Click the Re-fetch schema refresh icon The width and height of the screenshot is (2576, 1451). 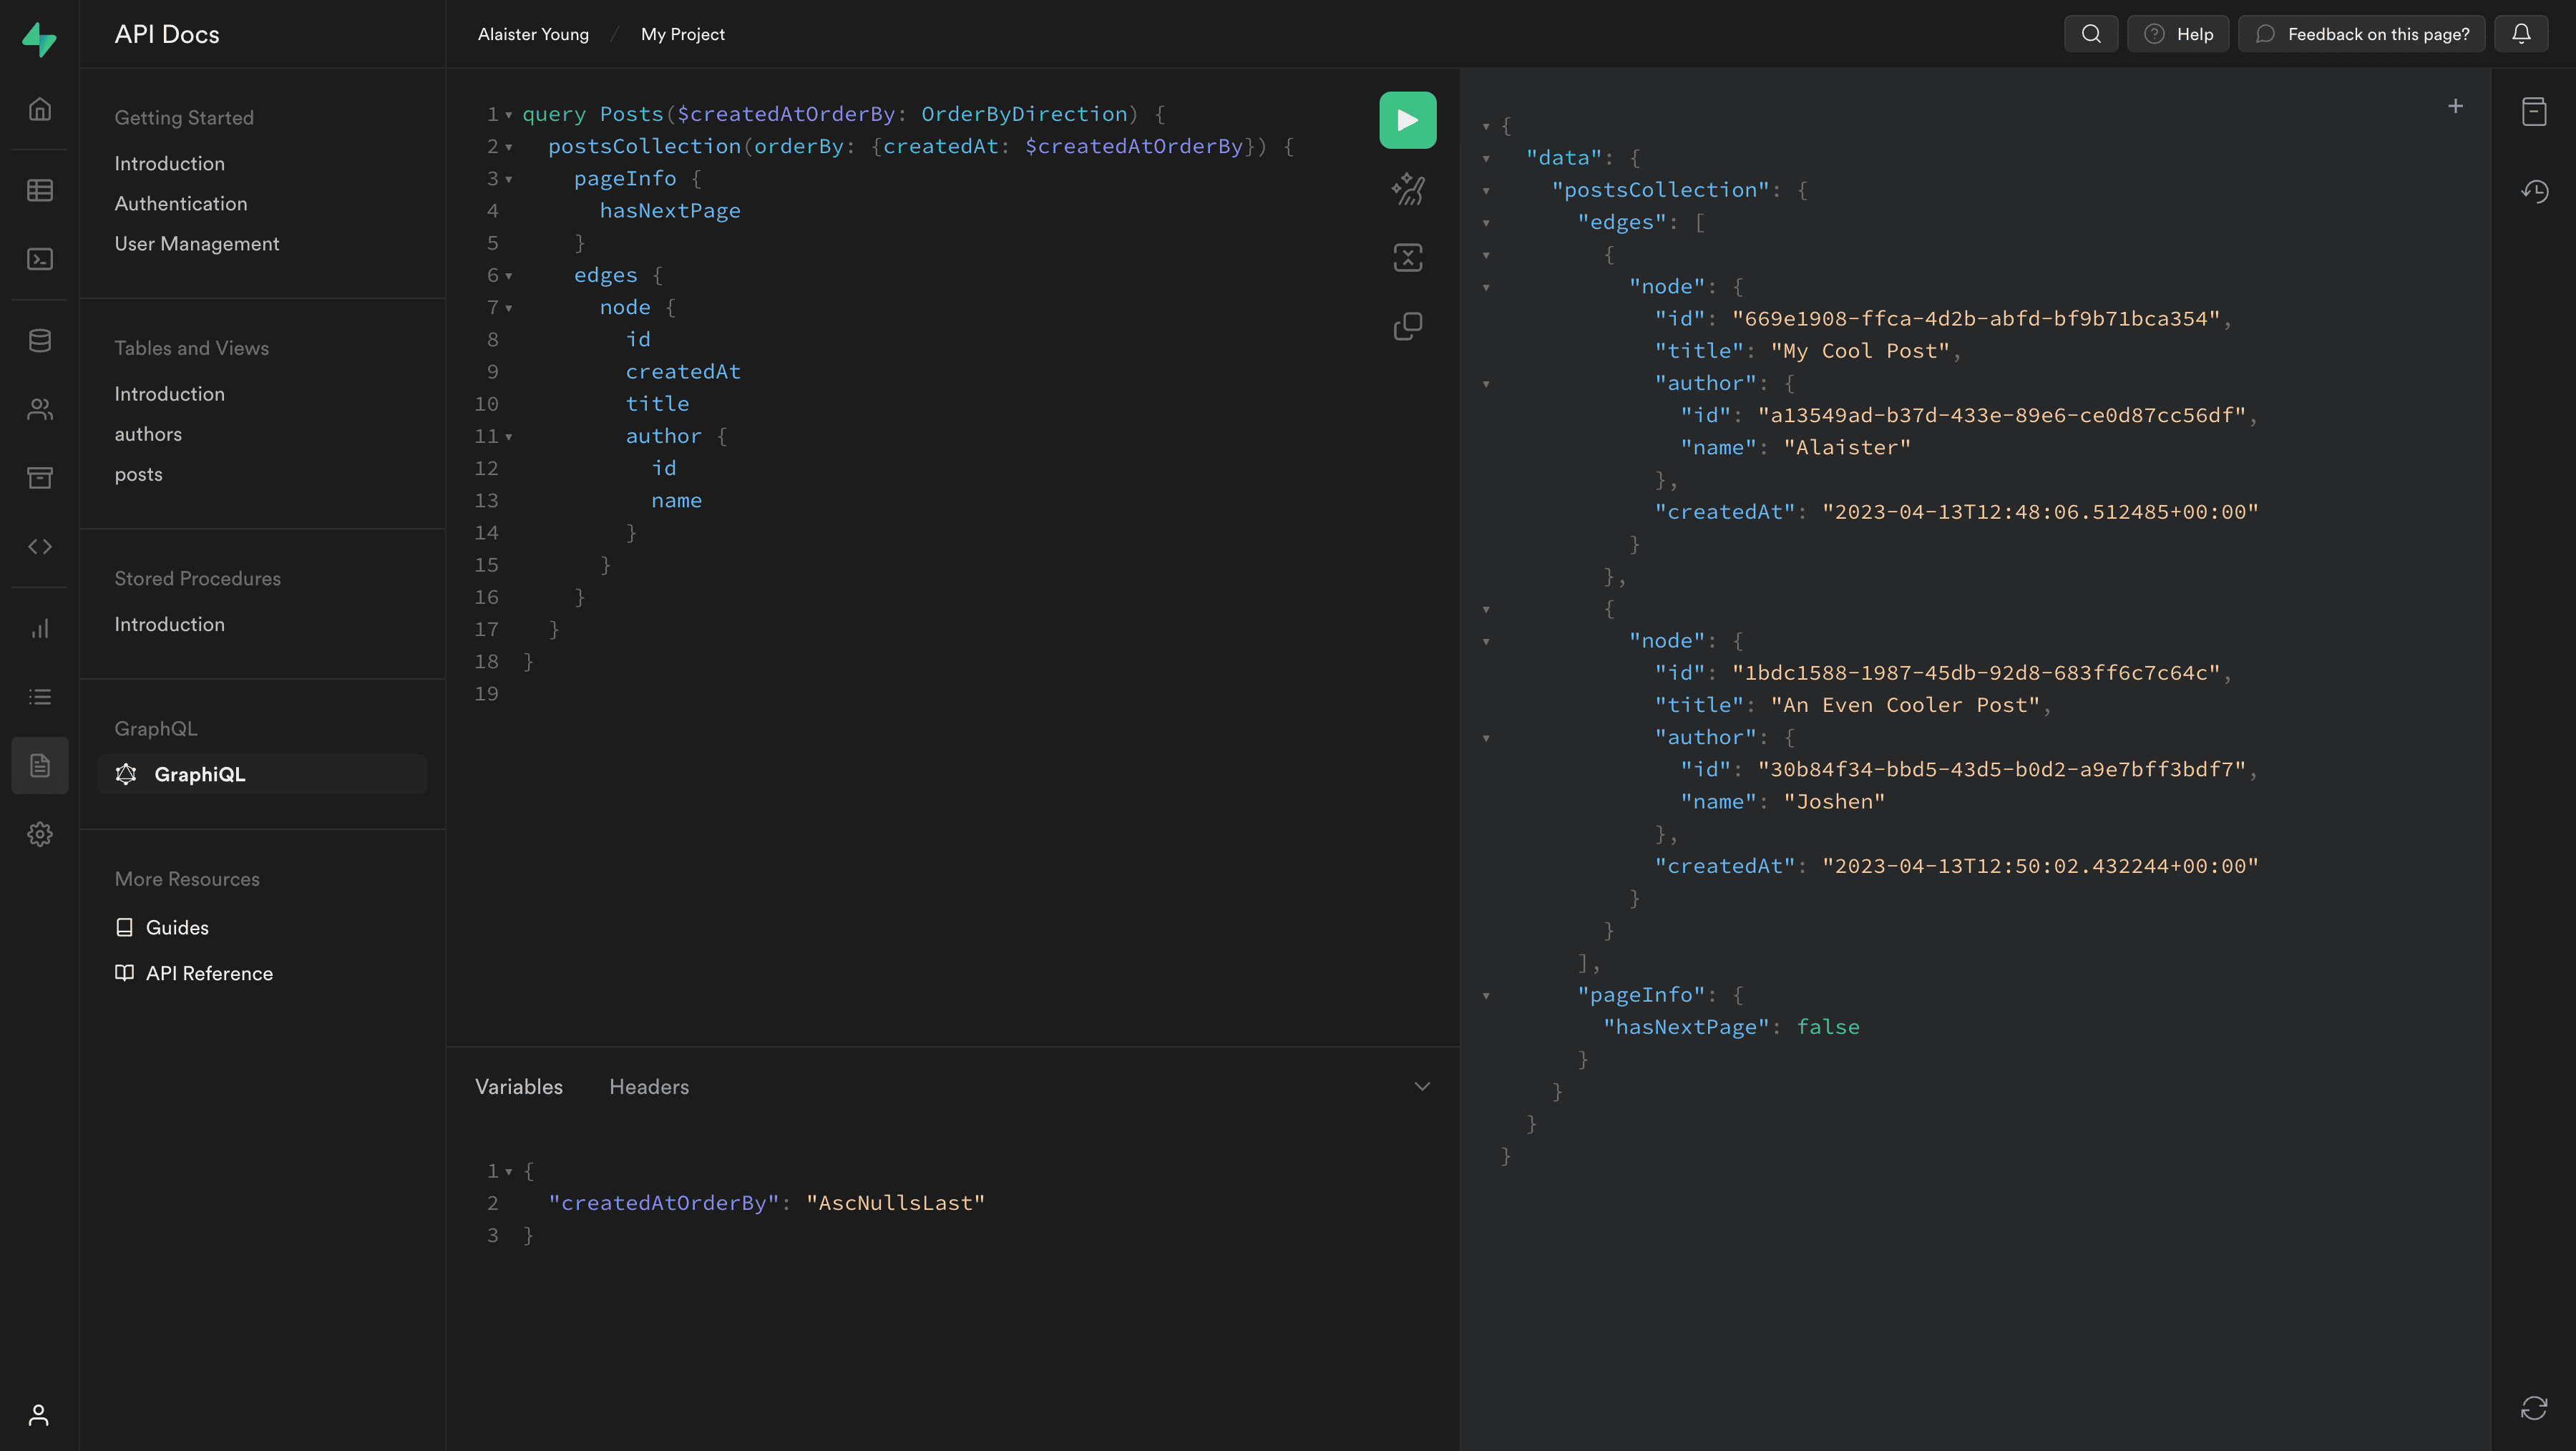[2533, 1408]
